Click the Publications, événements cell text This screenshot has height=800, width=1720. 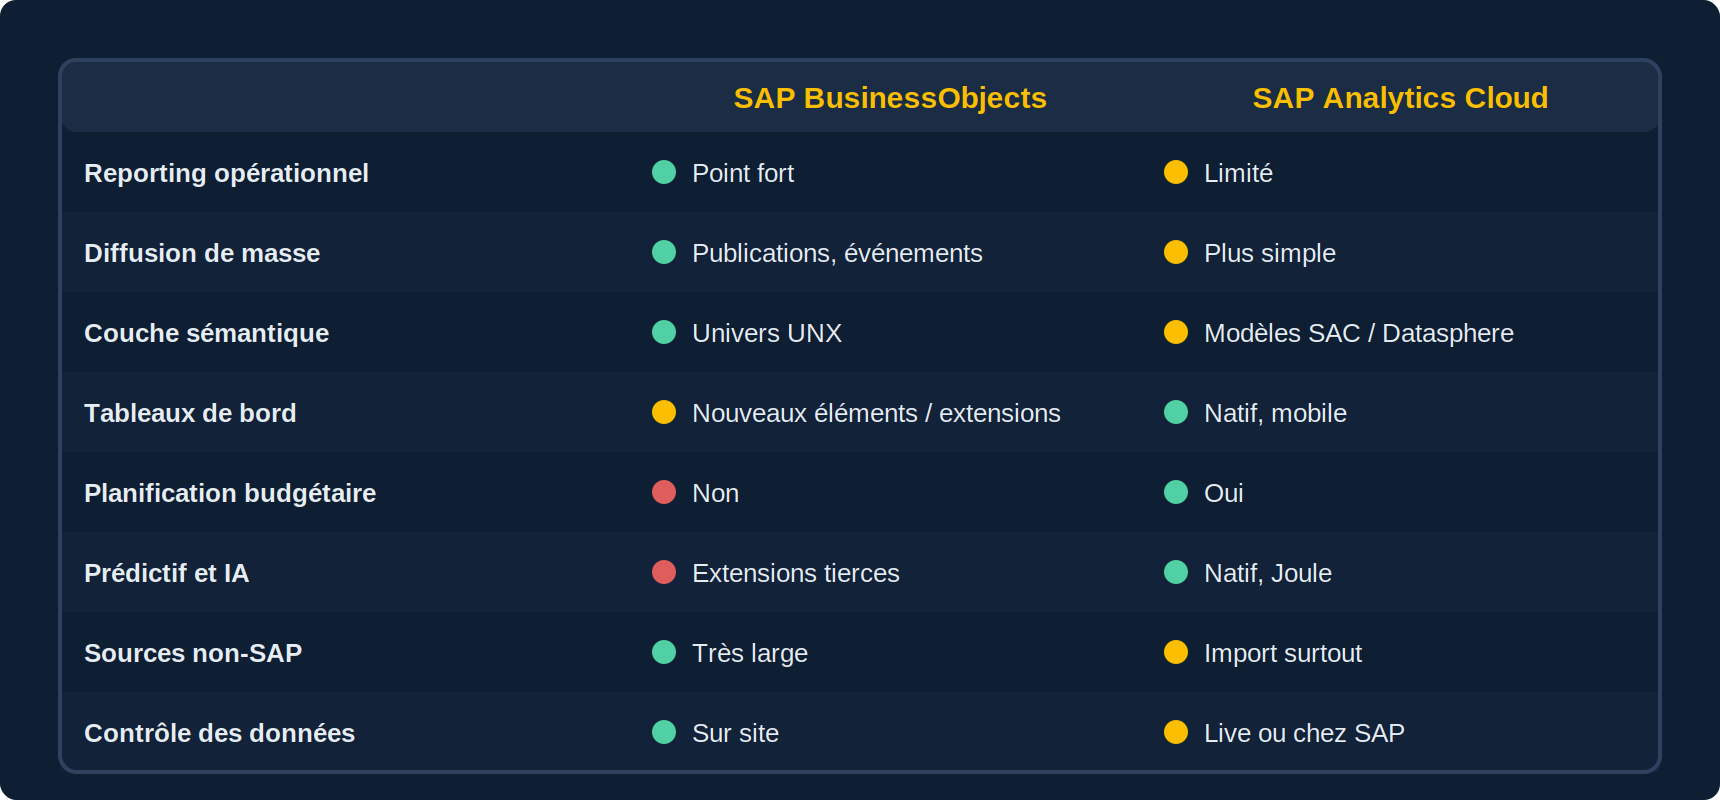coord(837,253)
